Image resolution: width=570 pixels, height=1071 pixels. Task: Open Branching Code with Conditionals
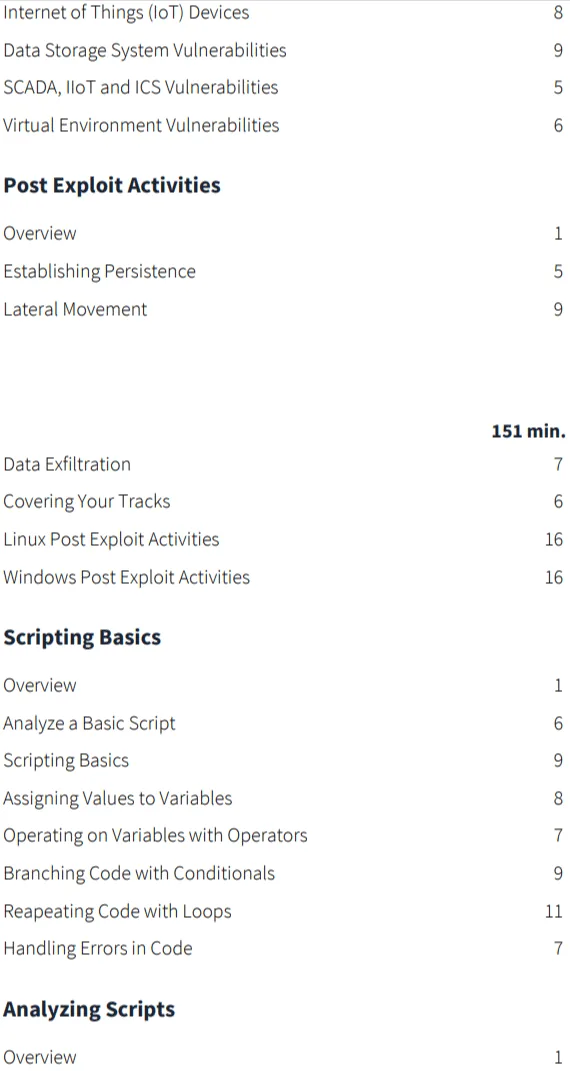(x=139, y=873)
